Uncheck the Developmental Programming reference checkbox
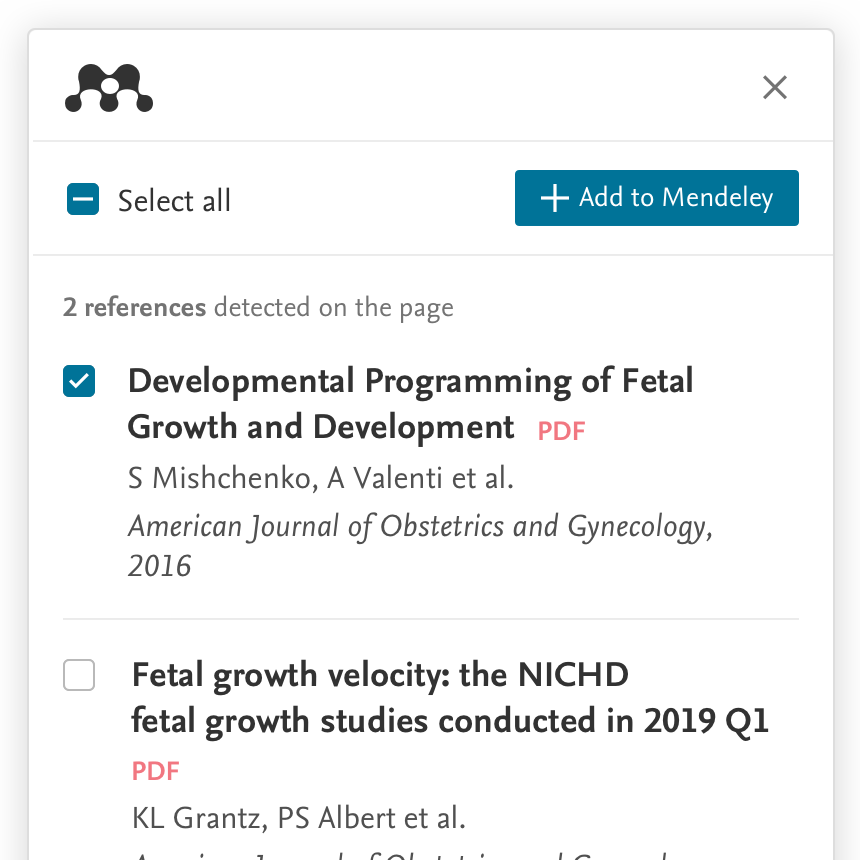860x860 pixels. [79, 381]
